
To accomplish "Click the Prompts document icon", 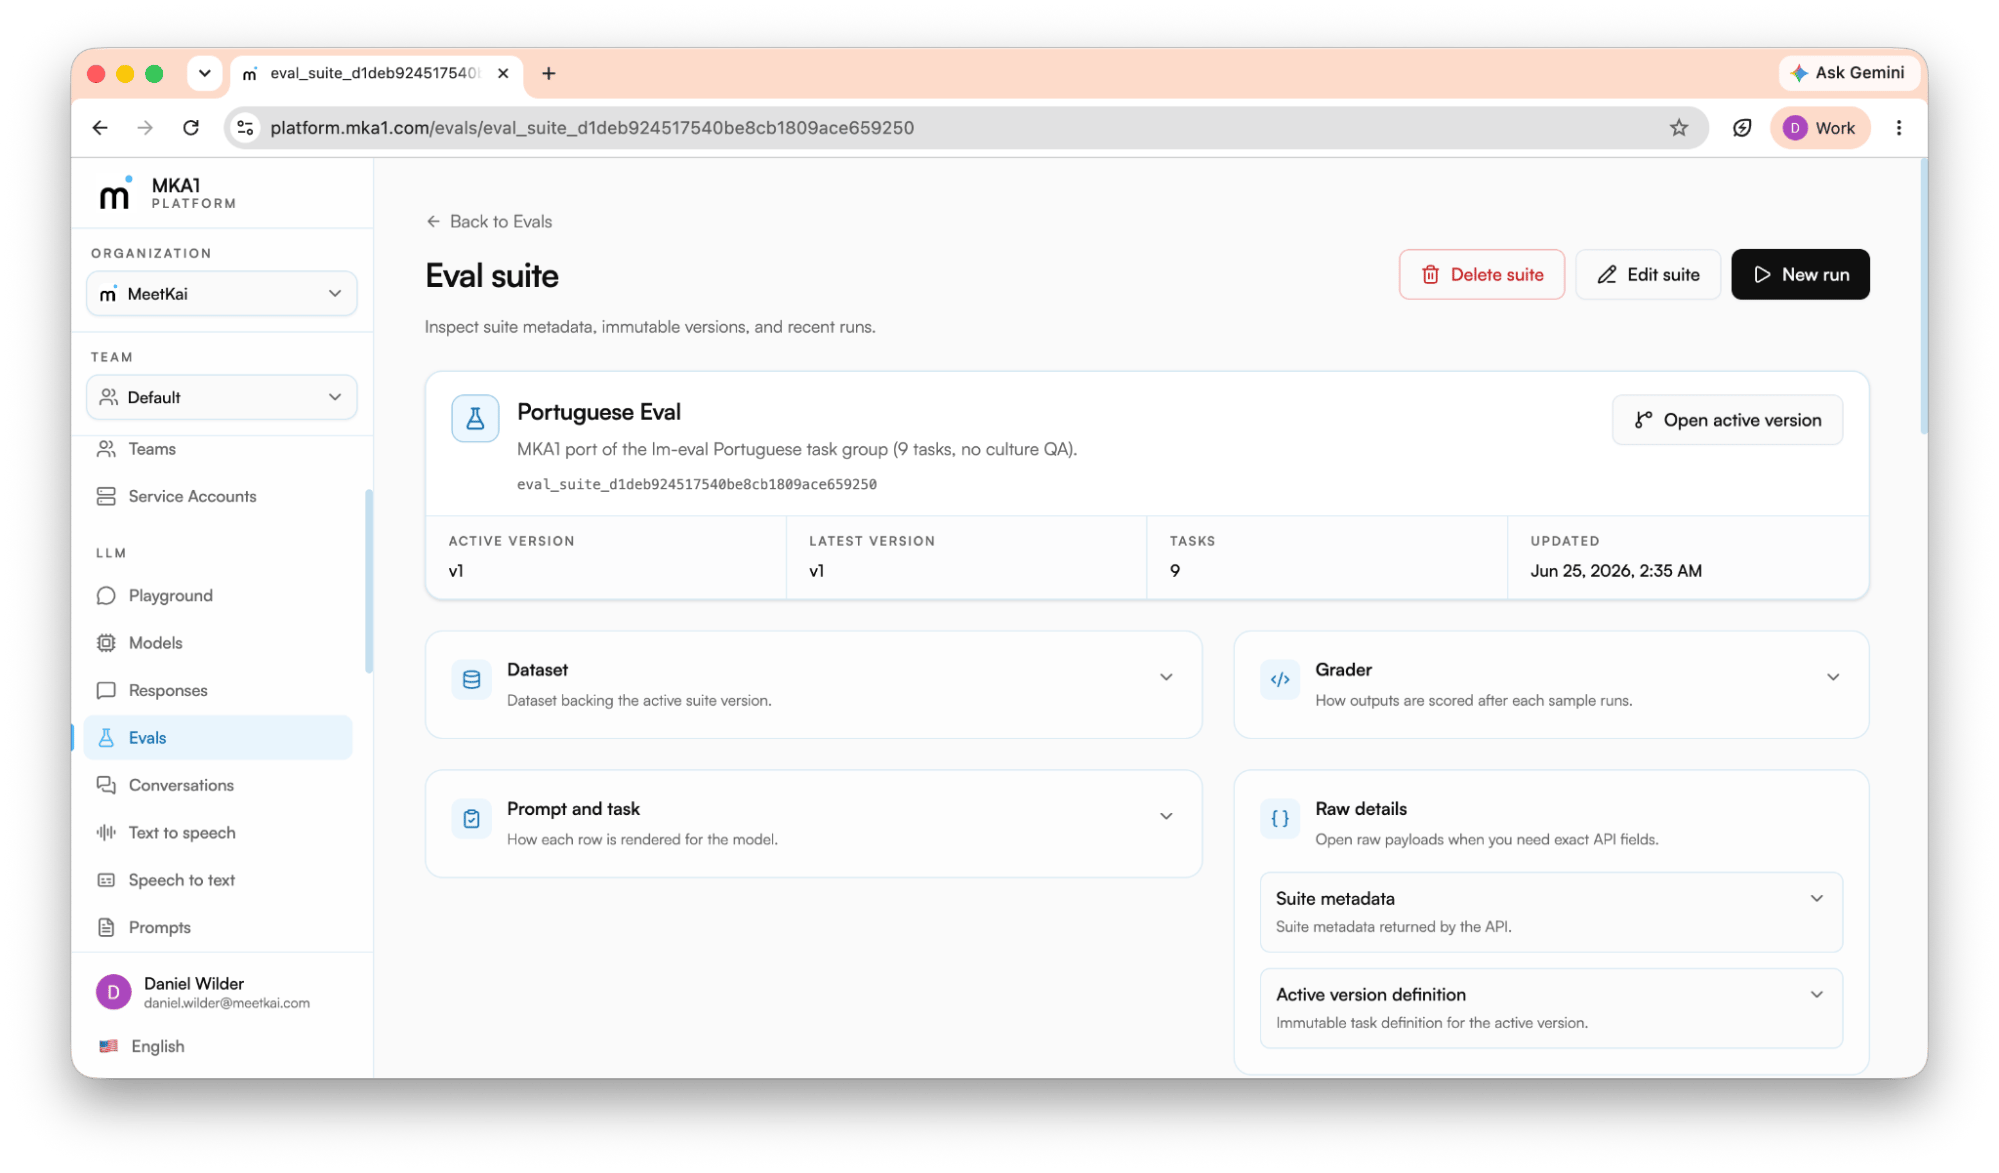I will [x=106, y=928].
